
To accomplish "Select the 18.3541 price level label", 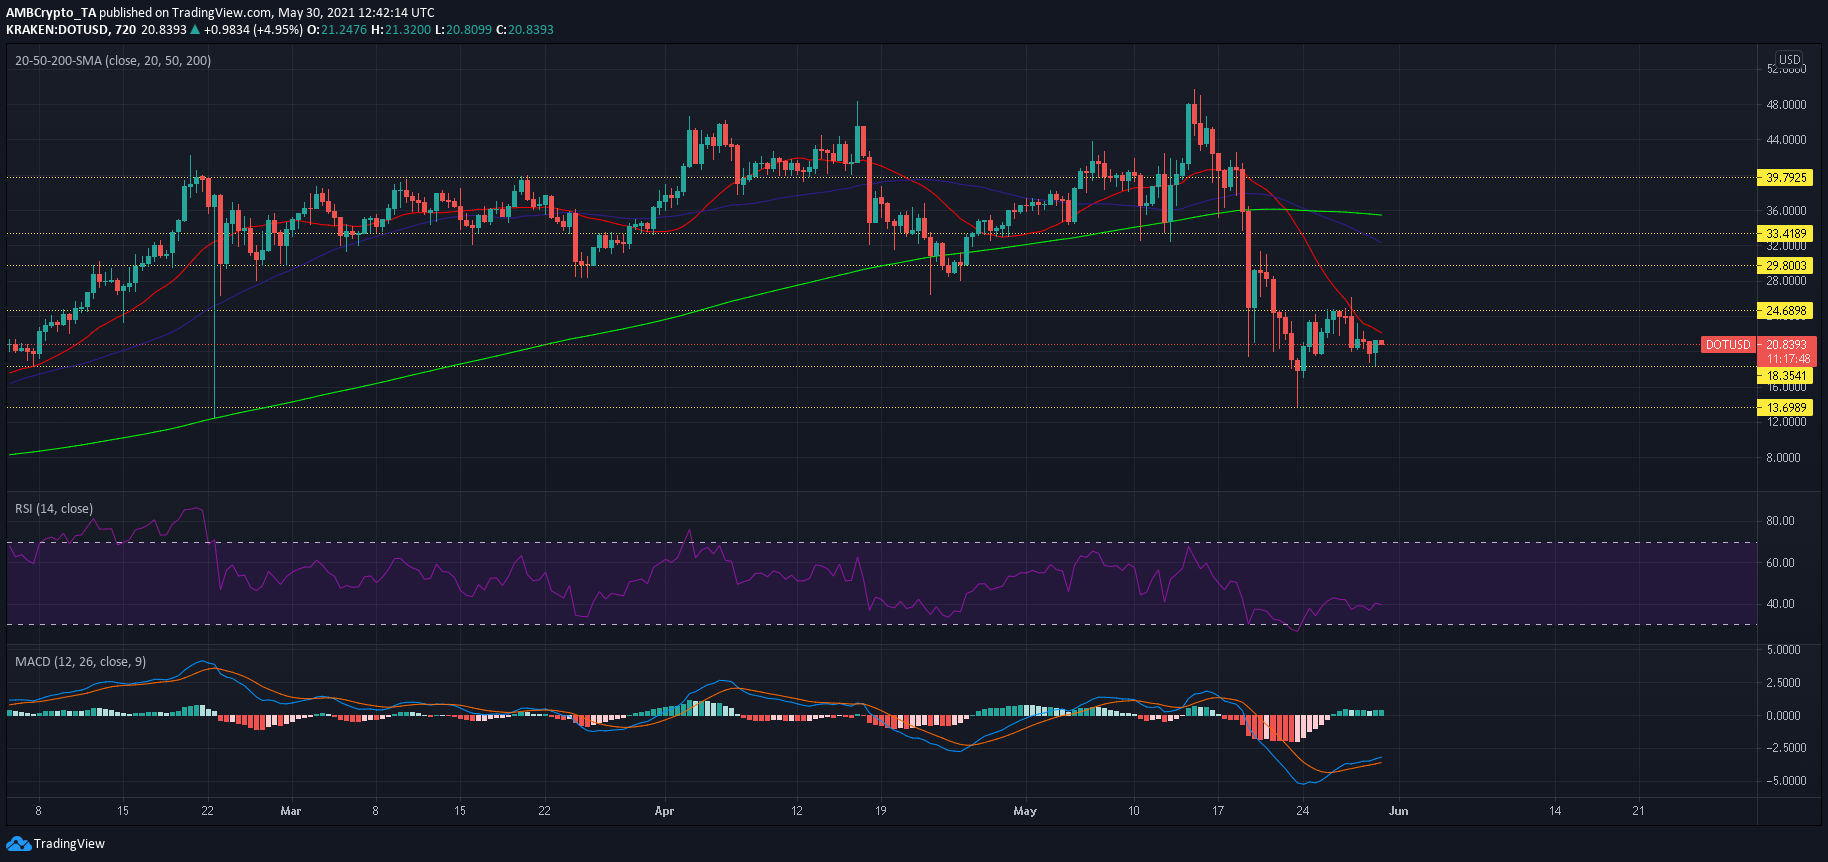I will (1785, 376).
